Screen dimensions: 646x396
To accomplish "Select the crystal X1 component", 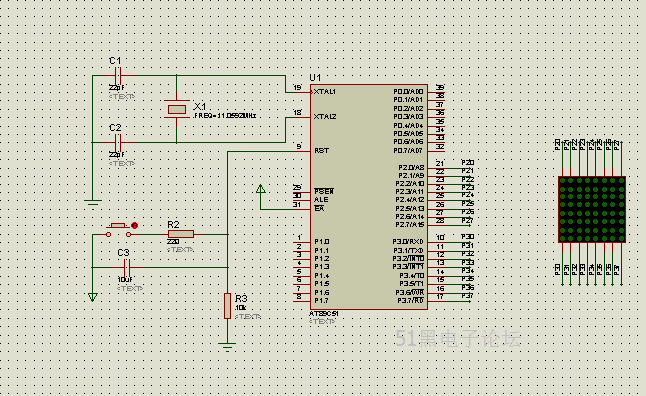I will pyautogui.click(x=177, y=109).
